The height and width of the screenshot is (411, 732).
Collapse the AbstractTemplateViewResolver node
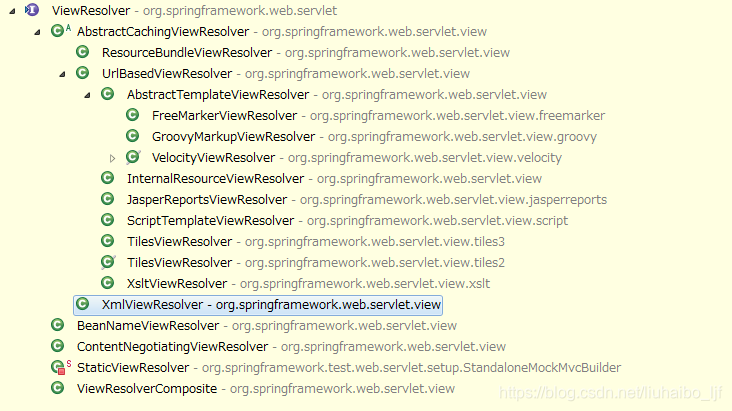pos(87,95)
